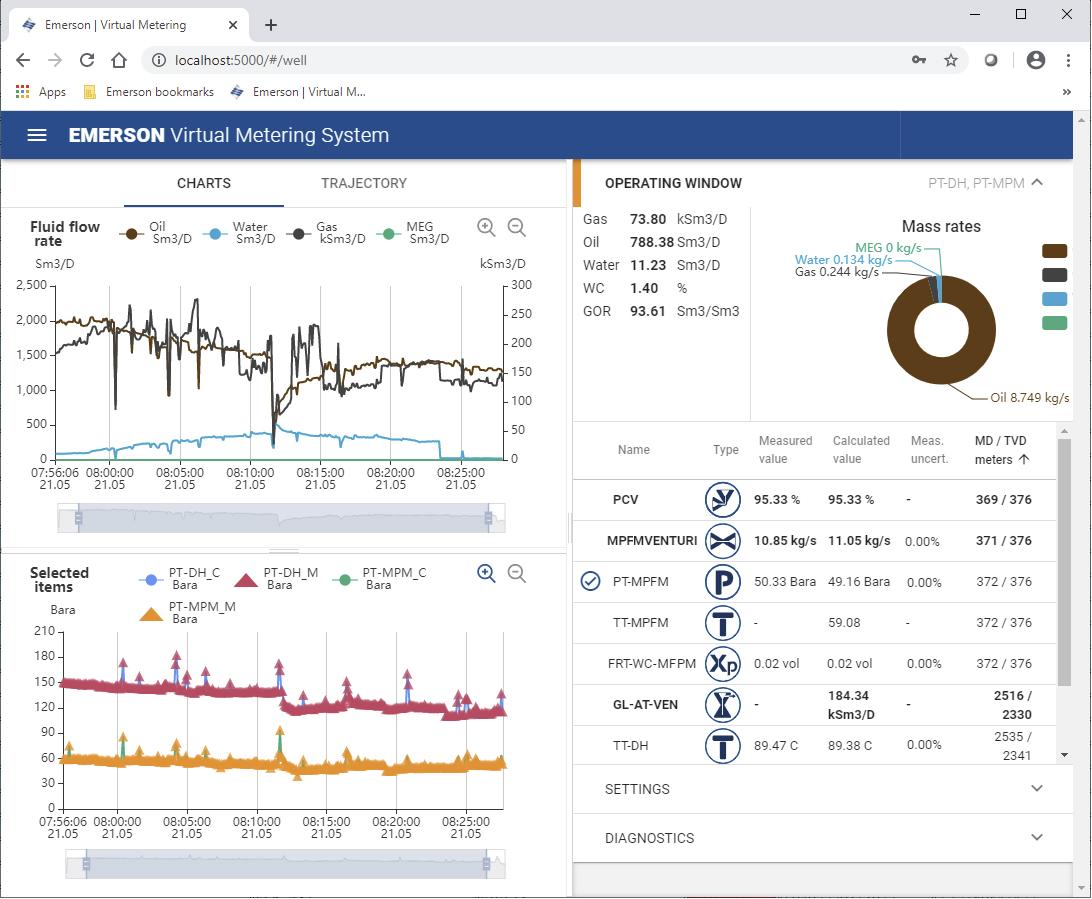The height and width of the screenshot is (899, 1092).
Task: Toggle PT-DH_M series in legend
Action: pos(276,579)
